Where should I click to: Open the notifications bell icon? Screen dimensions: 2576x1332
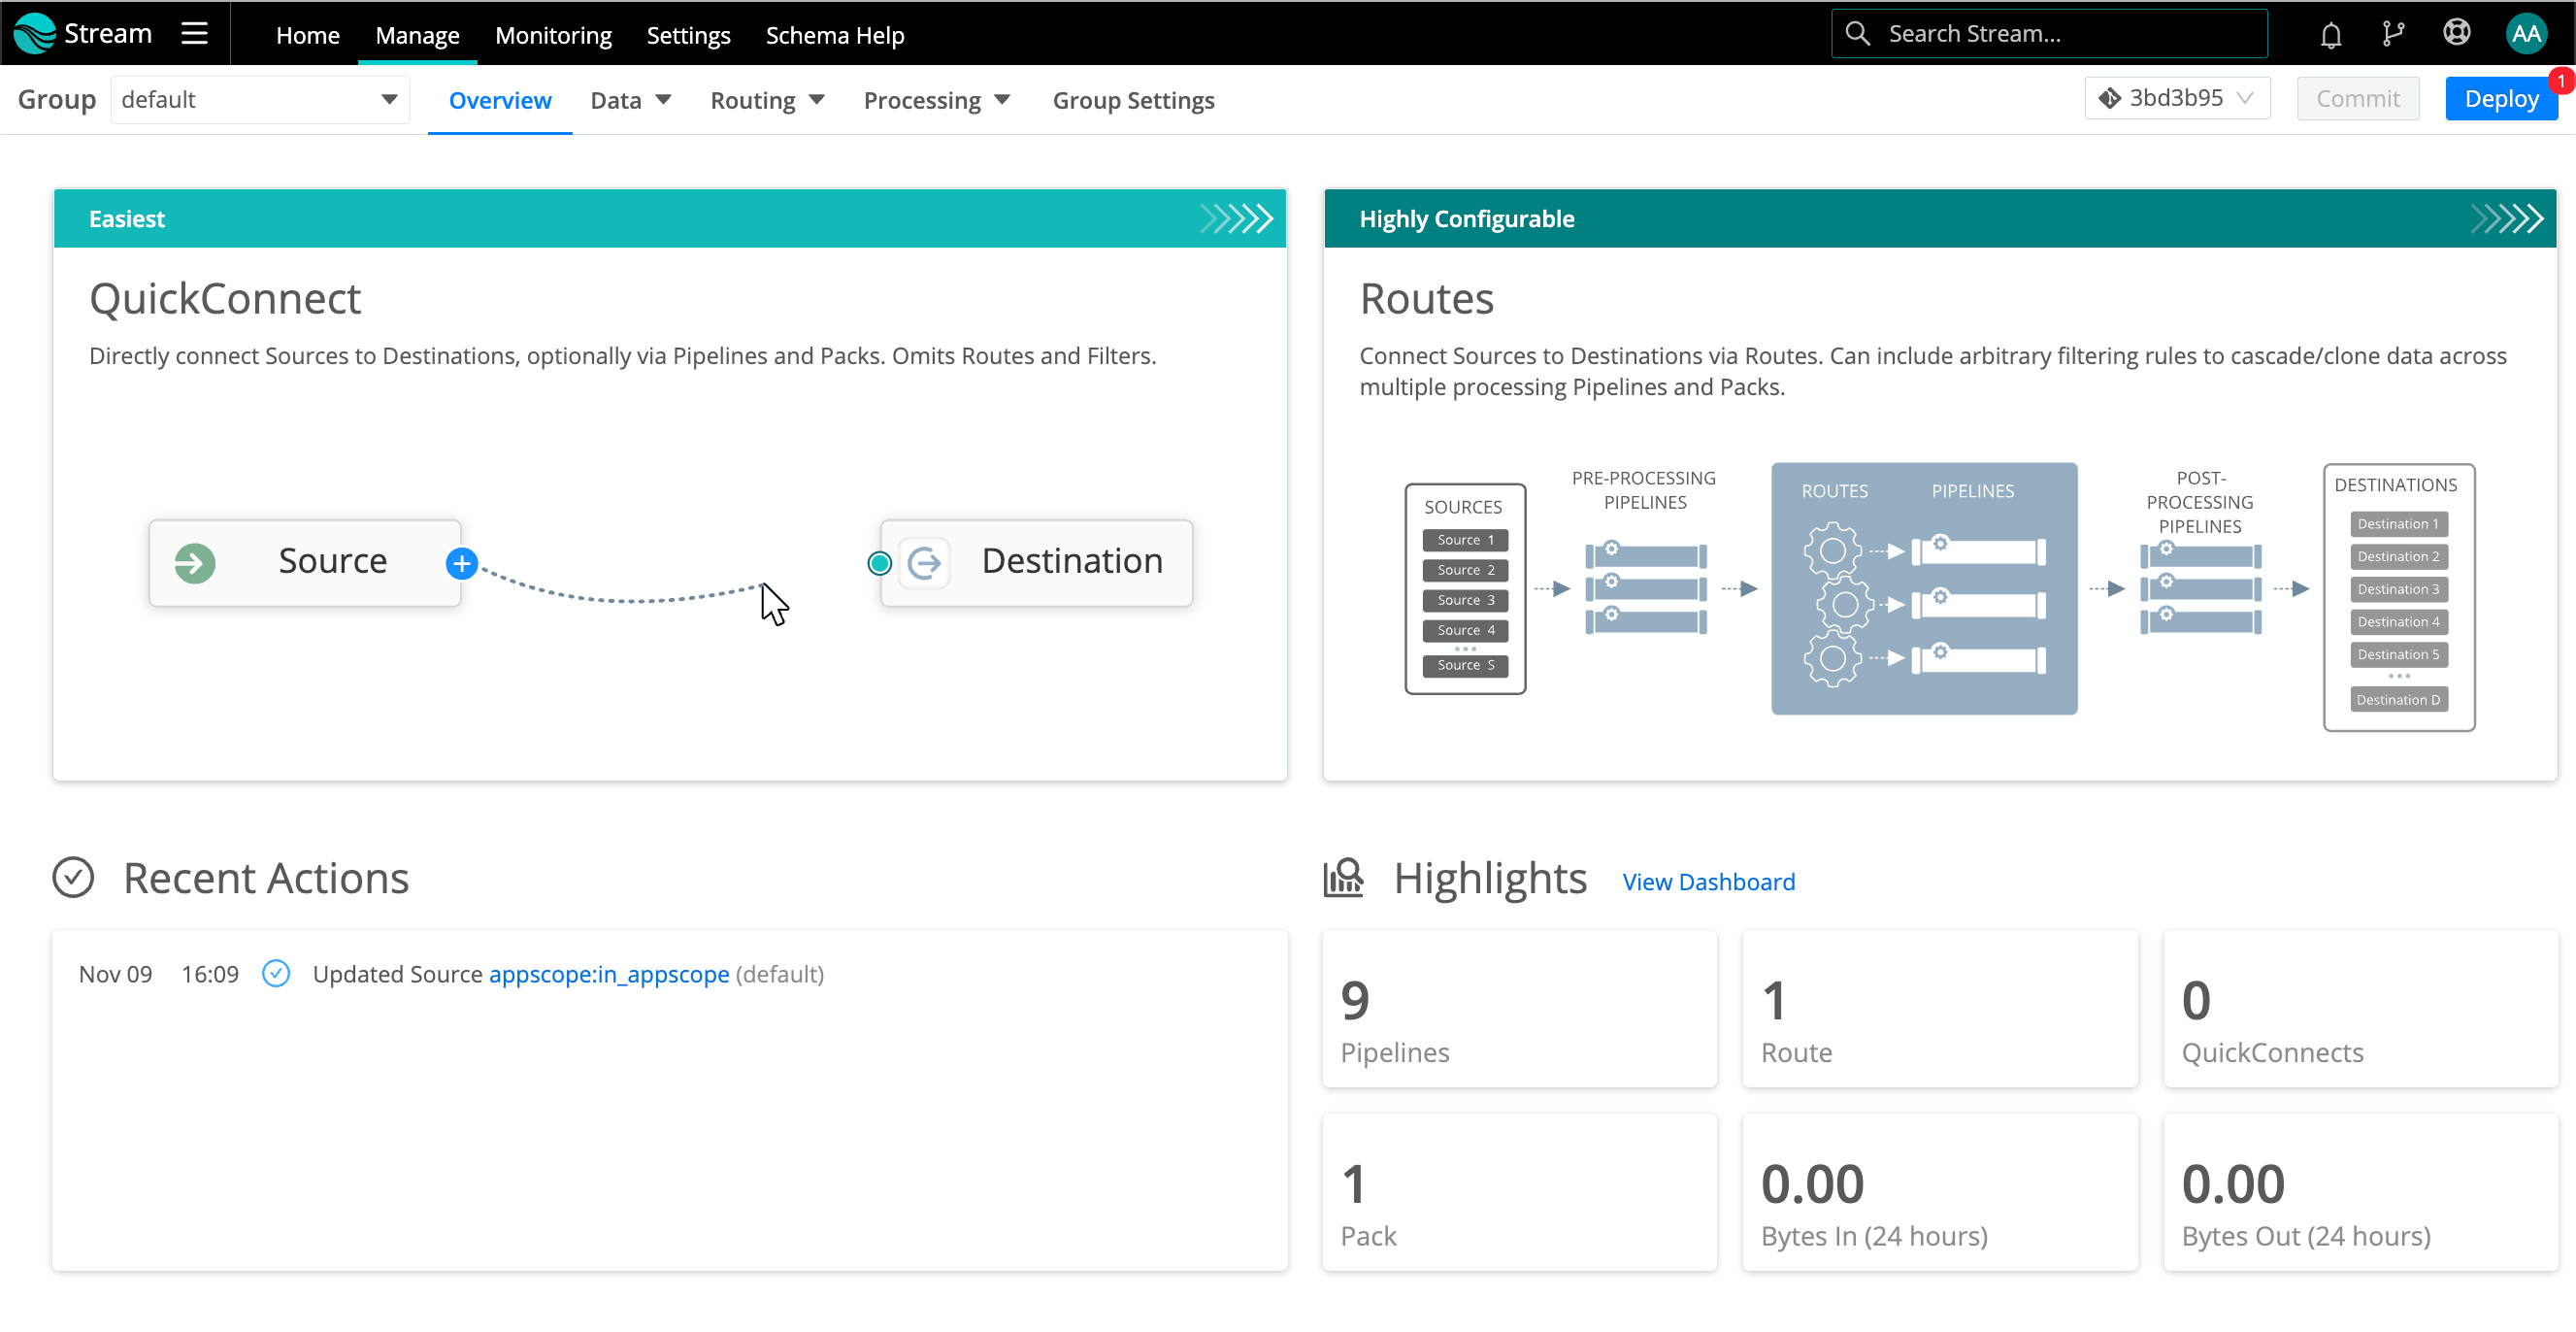coord(2331,33)
